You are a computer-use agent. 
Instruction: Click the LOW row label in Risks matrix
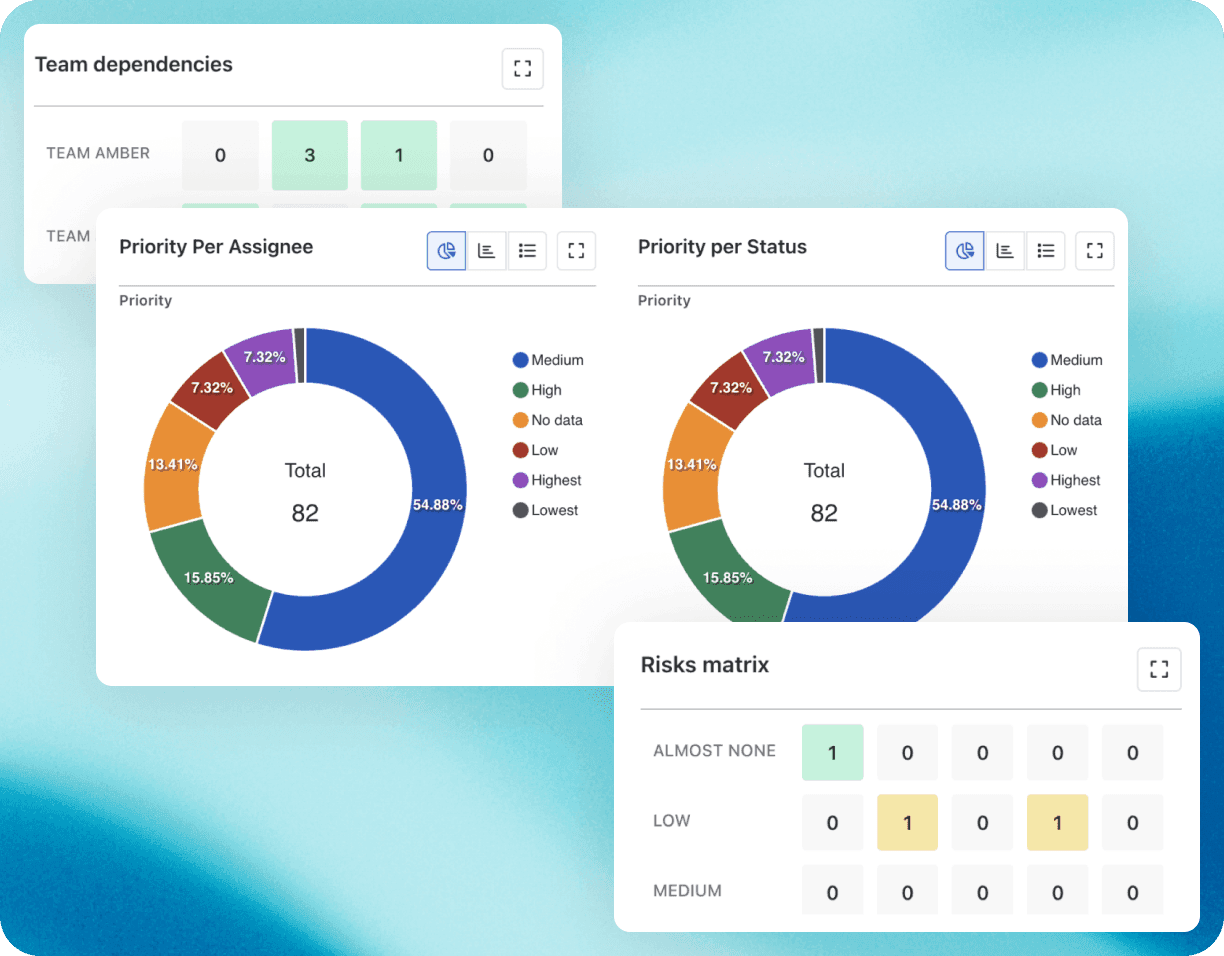(672, 820)
